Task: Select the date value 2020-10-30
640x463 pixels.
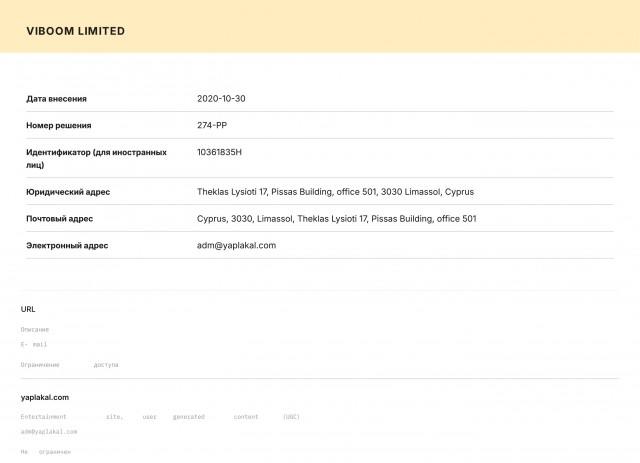Action: pos(221,98)
